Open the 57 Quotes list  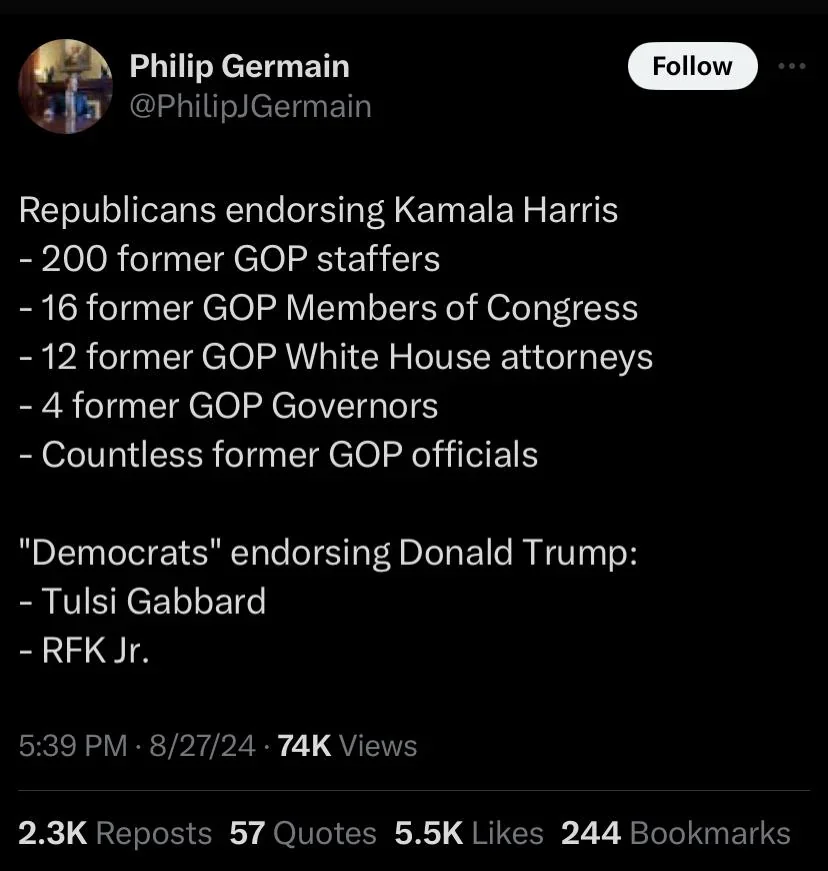pyautogui.click(x=303, y=833)
